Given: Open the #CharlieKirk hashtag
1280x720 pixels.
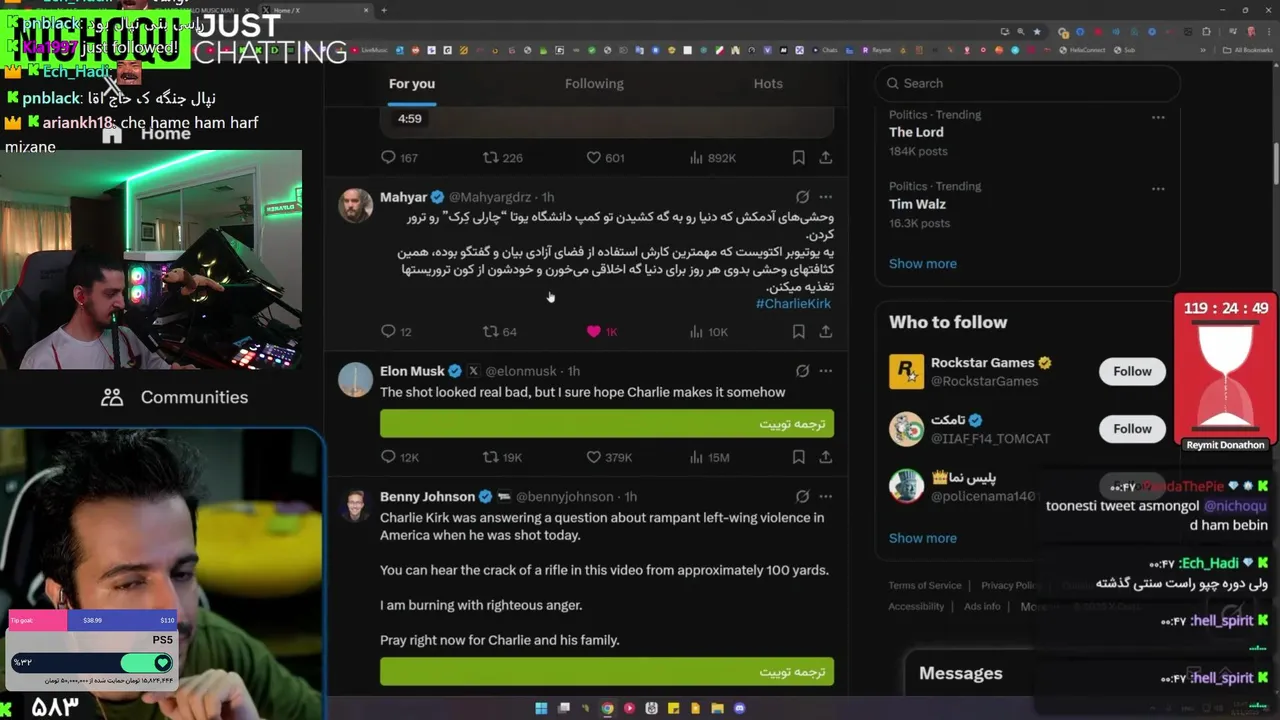Looking at the screenshot, I should (793, 303).
